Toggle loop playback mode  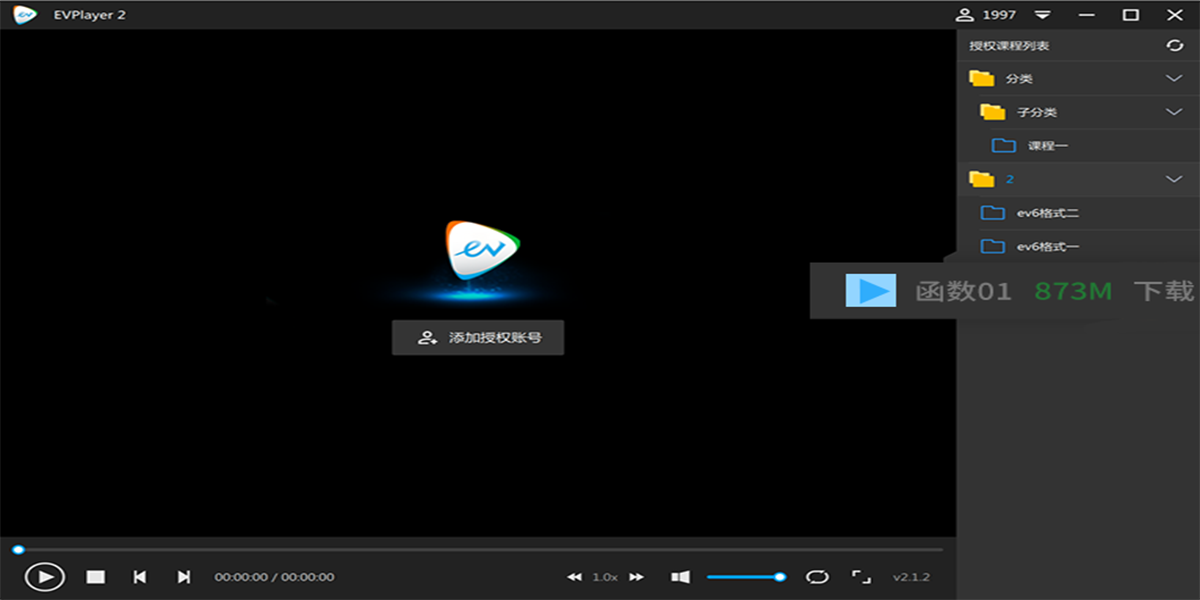coord(818,577)
